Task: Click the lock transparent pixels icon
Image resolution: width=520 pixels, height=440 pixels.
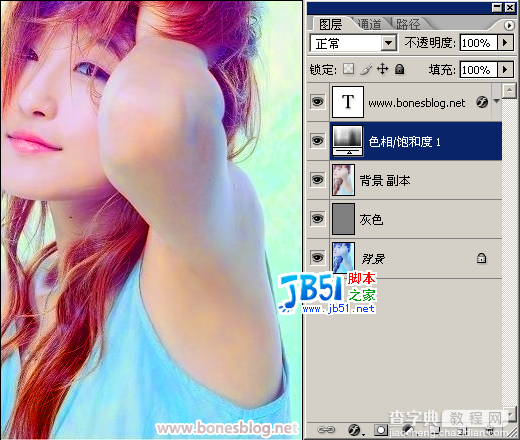Action: 349,69
